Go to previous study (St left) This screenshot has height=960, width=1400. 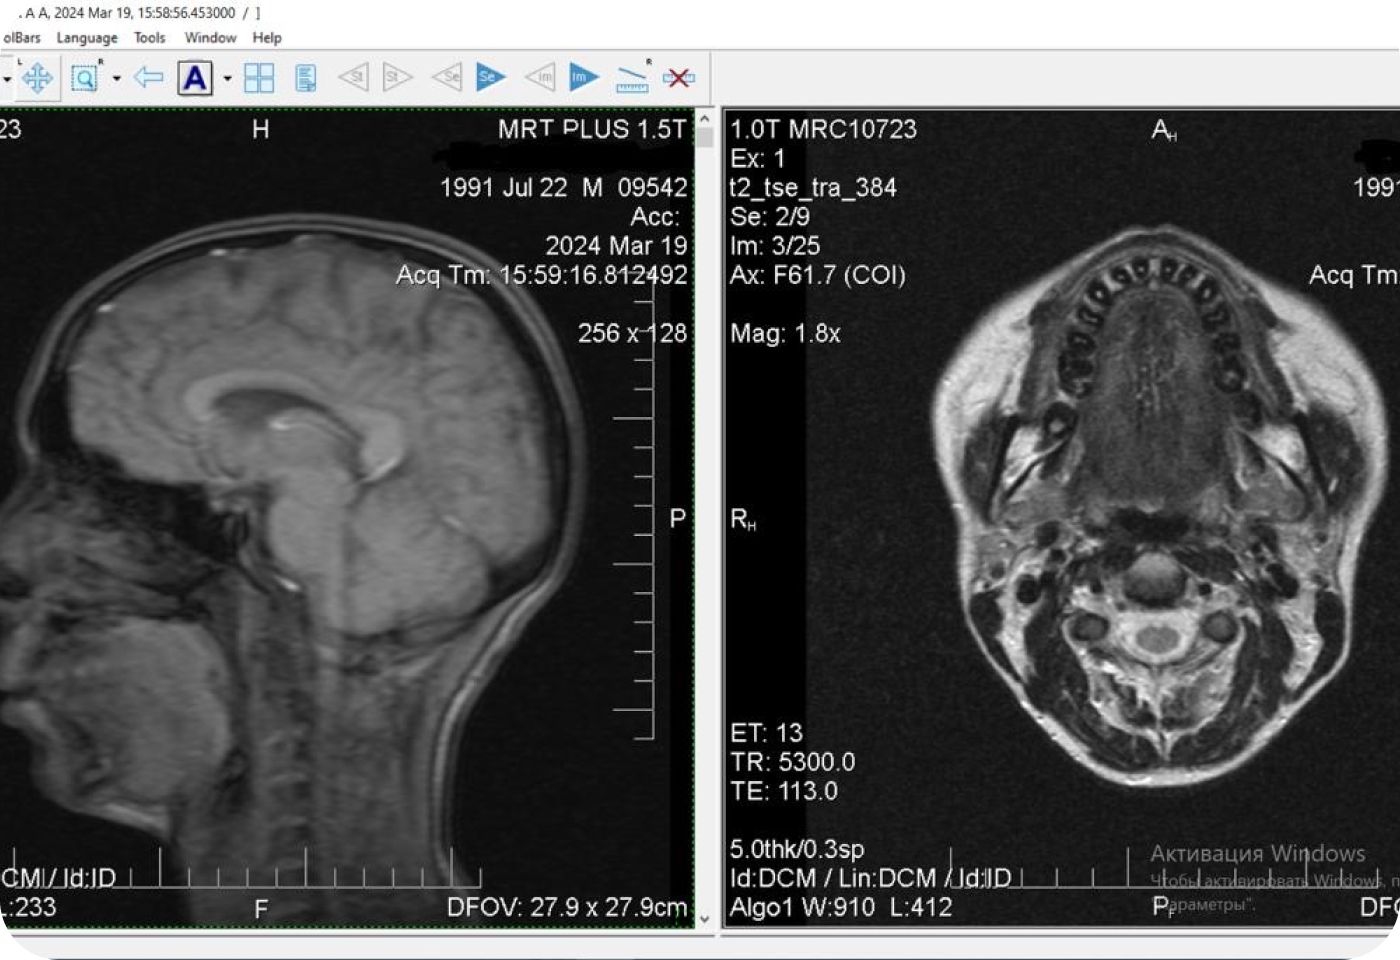point(353,77)
